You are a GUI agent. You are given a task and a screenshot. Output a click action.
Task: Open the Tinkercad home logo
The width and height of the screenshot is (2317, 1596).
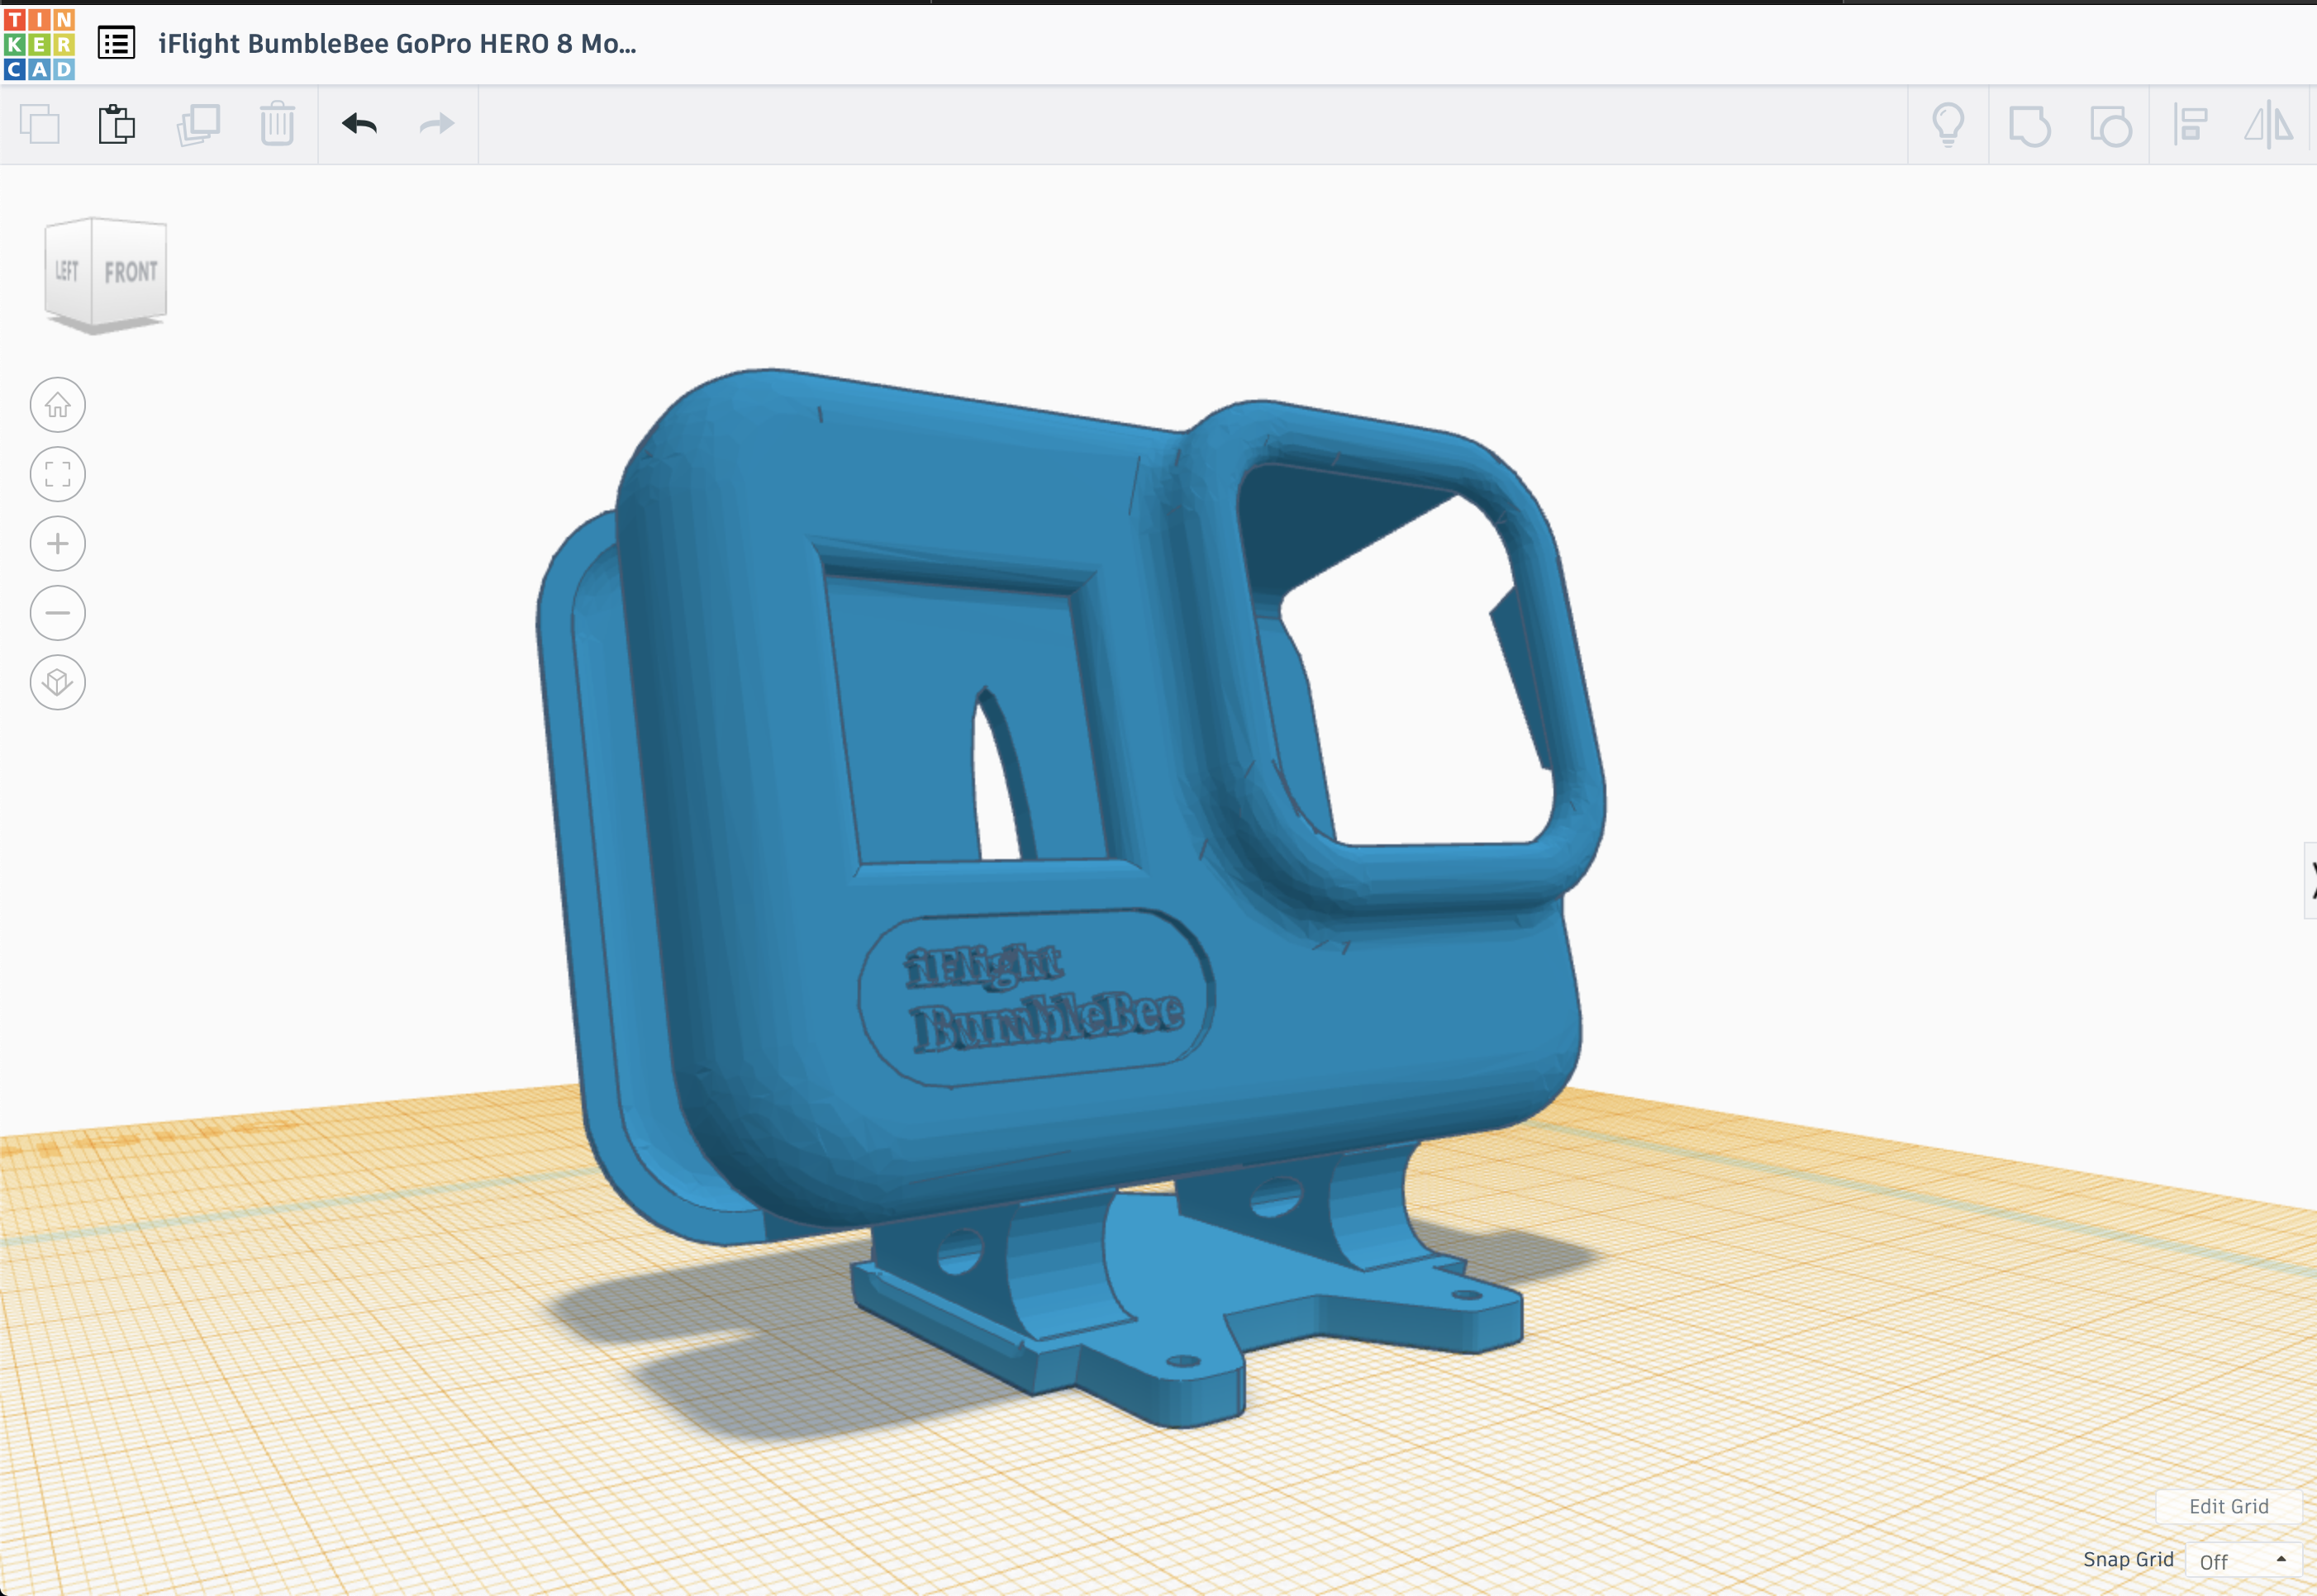[39, 44]
